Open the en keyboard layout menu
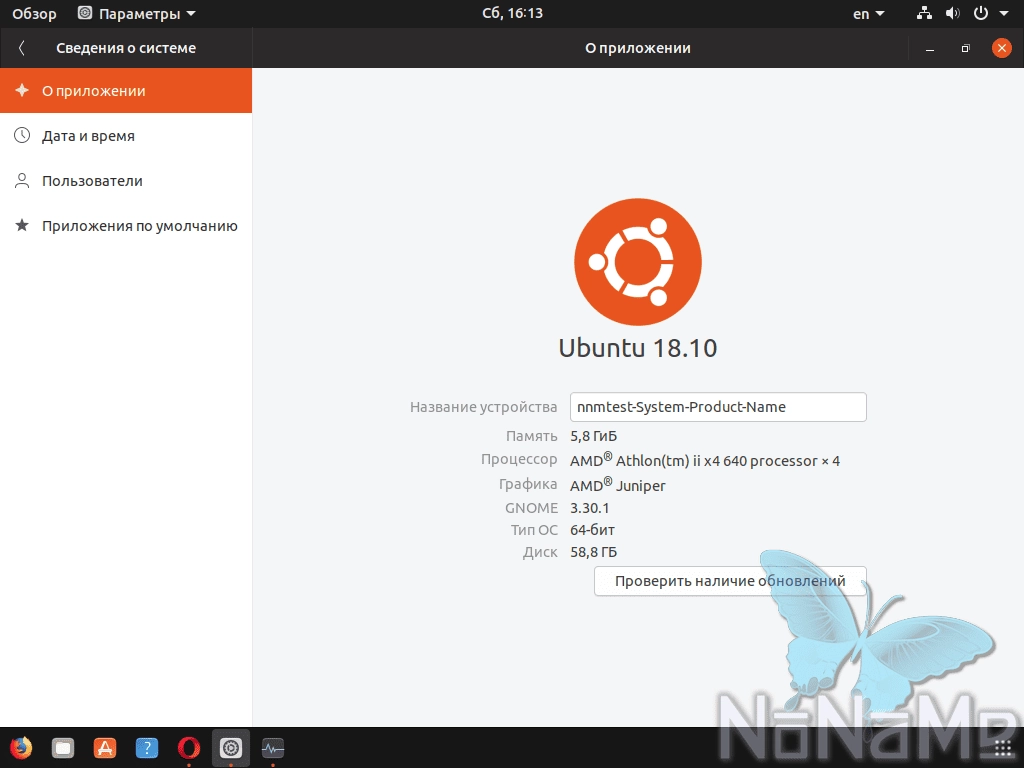This screenshot has height=768, width=1024. point(868,14)
